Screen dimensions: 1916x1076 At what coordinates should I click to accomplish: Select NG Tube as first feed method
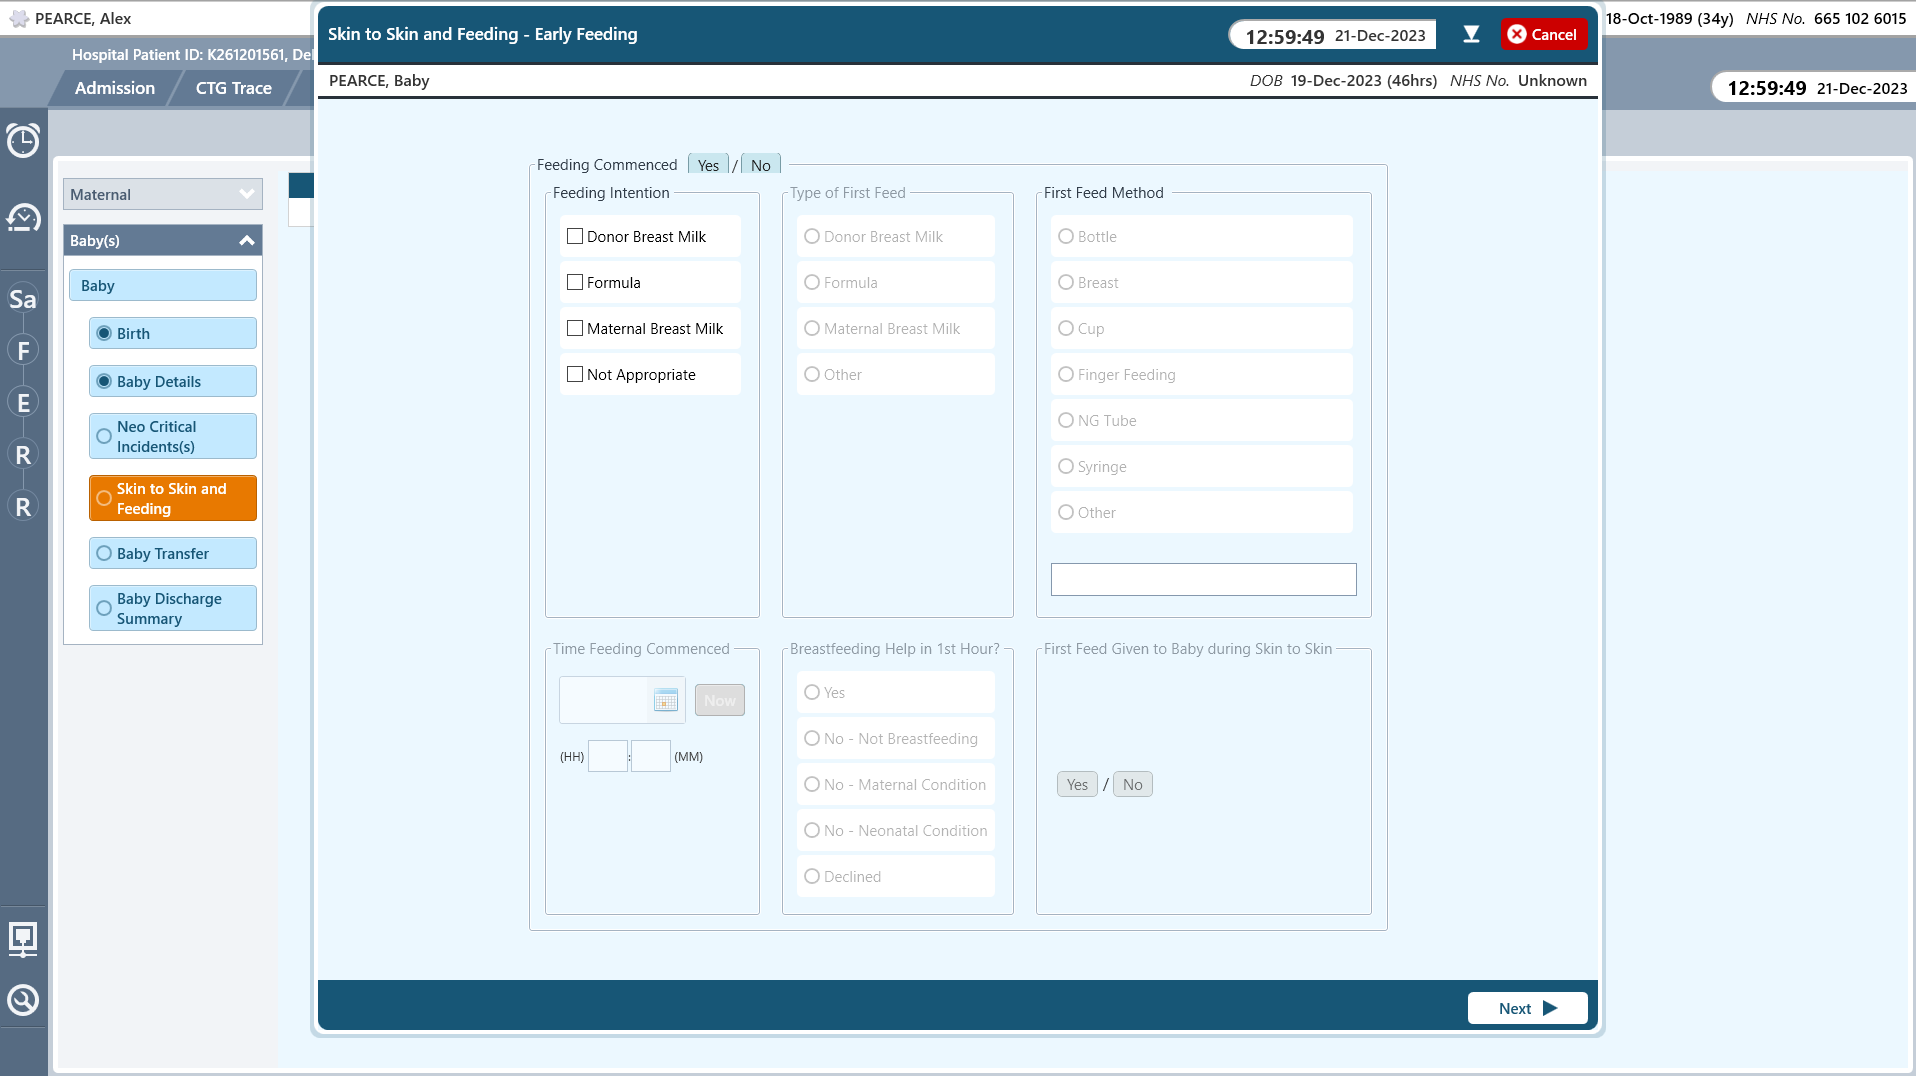(1201, 420)
